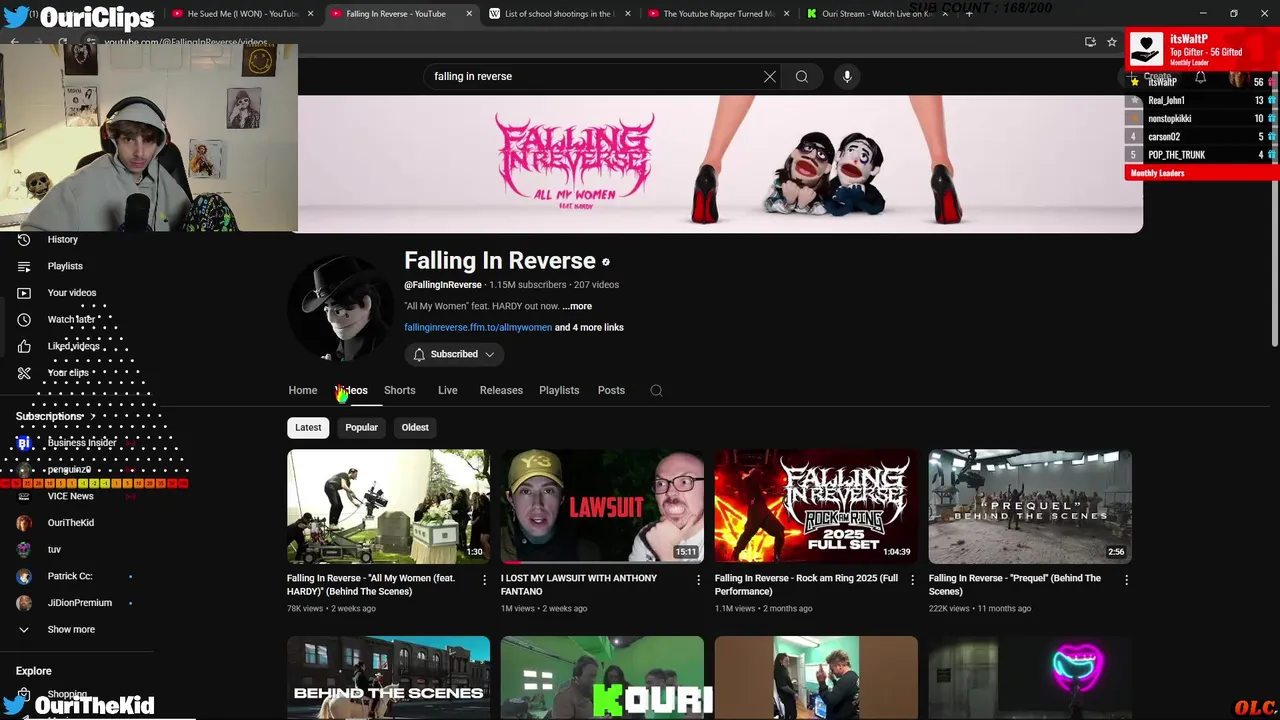
Task: Open options menu for 'All My Women' video
Action: click(x=484, y=580)
